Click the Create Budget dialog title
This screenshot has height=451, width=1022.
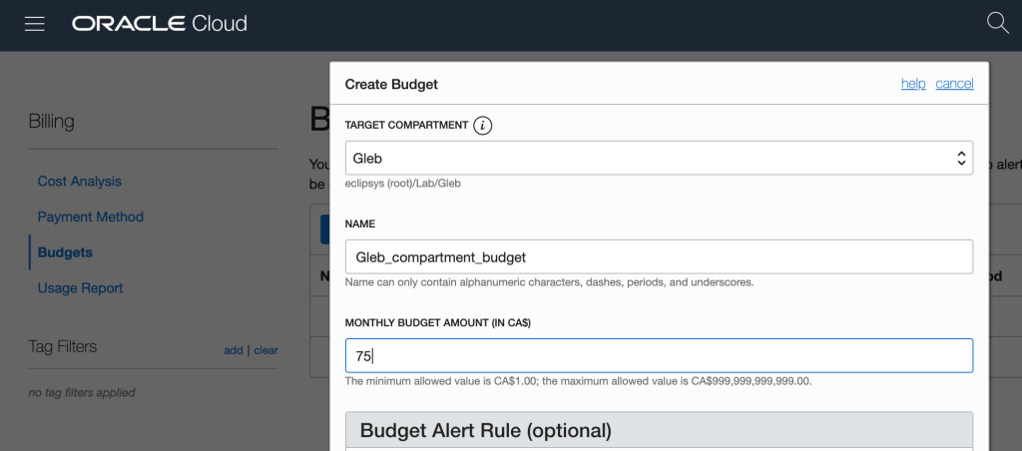click(391, 84)
